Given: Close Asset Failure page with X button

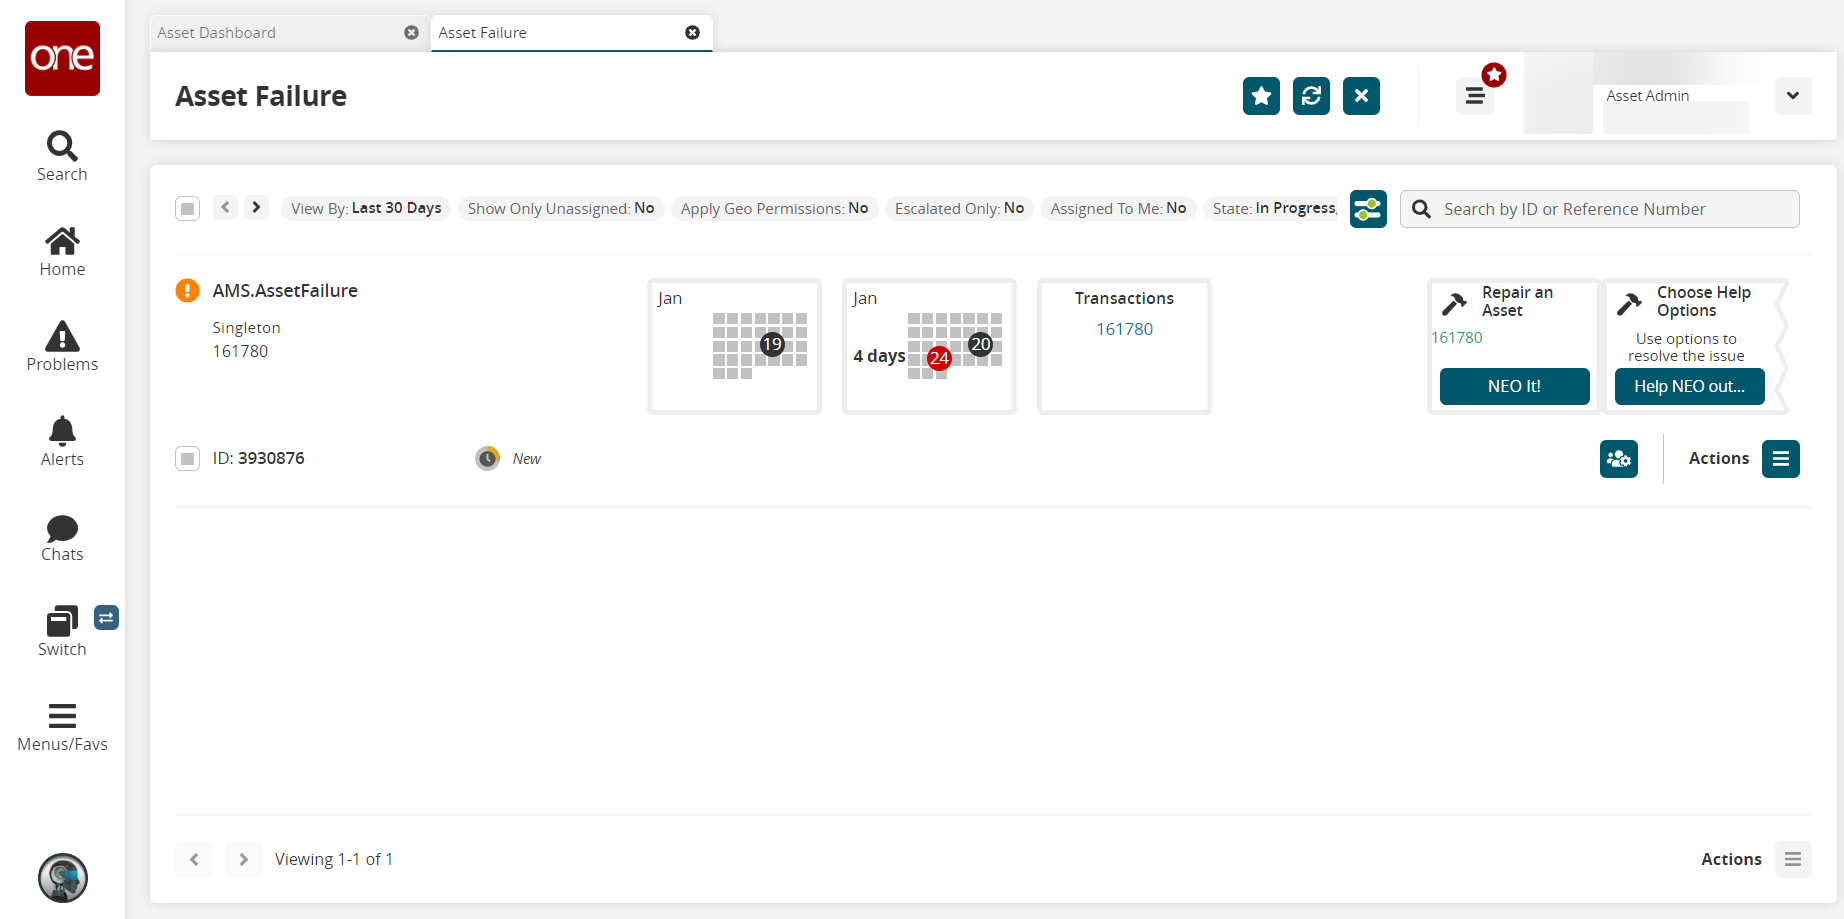Looking at the screenshot, I should point(1361,96).
